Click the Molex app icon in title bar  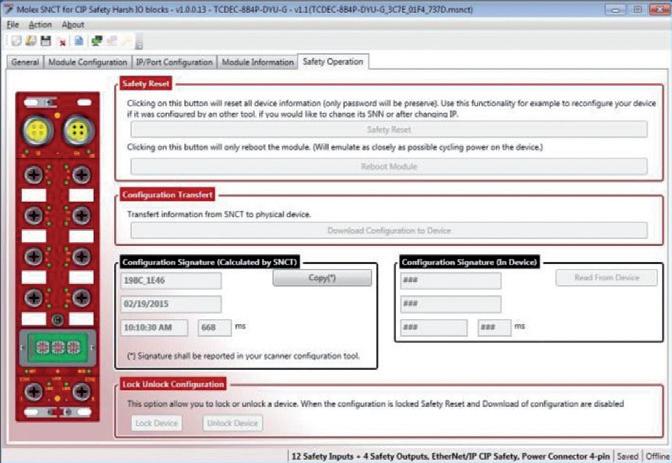[8, 9]
